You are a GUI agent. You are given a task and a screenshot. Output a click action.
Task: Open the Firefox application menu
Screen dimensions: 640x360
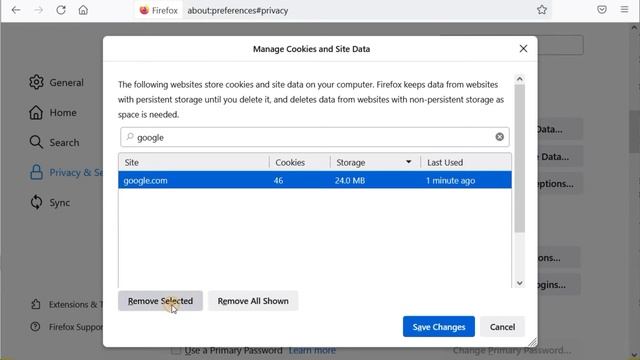point(624,9)
